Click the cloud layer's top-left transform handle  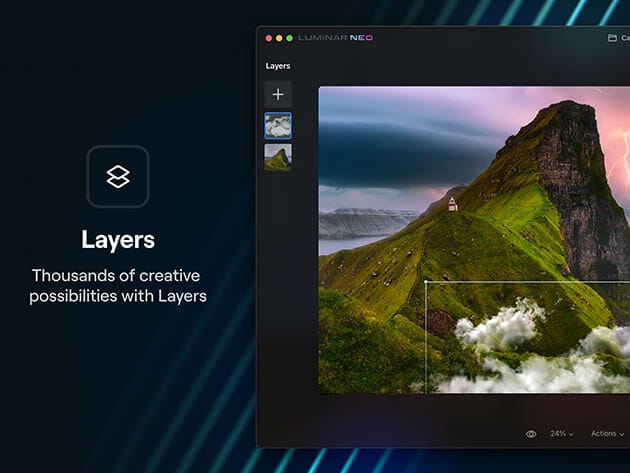[426, 282]
